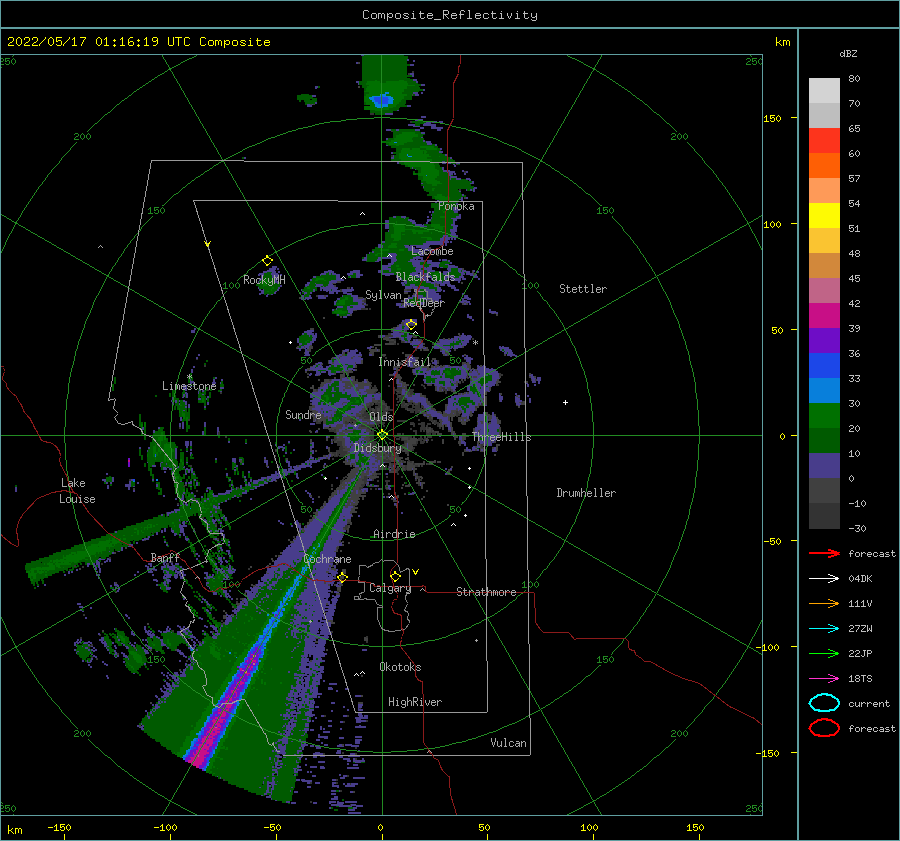The height and width of the screenshot is (841, 900).
Task: Click the Stettler label
Action: click(x=583, y=289)
